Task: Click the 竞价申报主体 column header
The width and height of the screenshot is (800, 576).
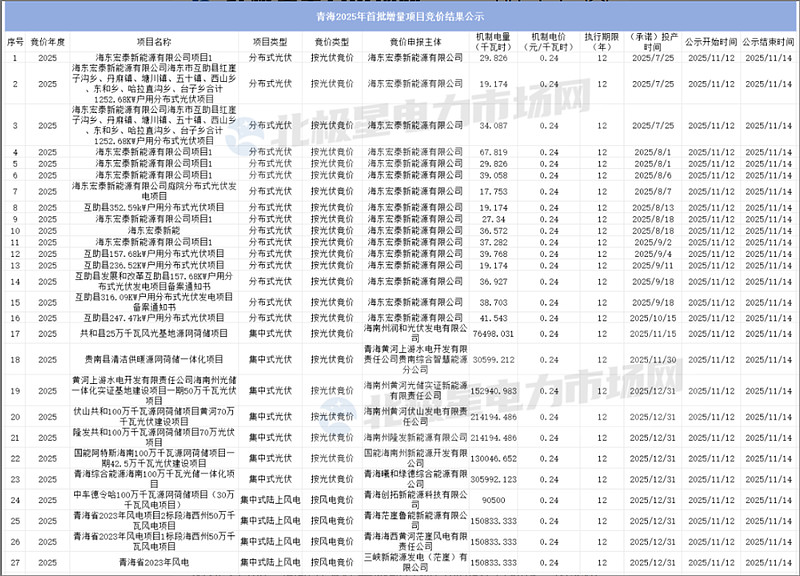Action: [x=415, y=42]
